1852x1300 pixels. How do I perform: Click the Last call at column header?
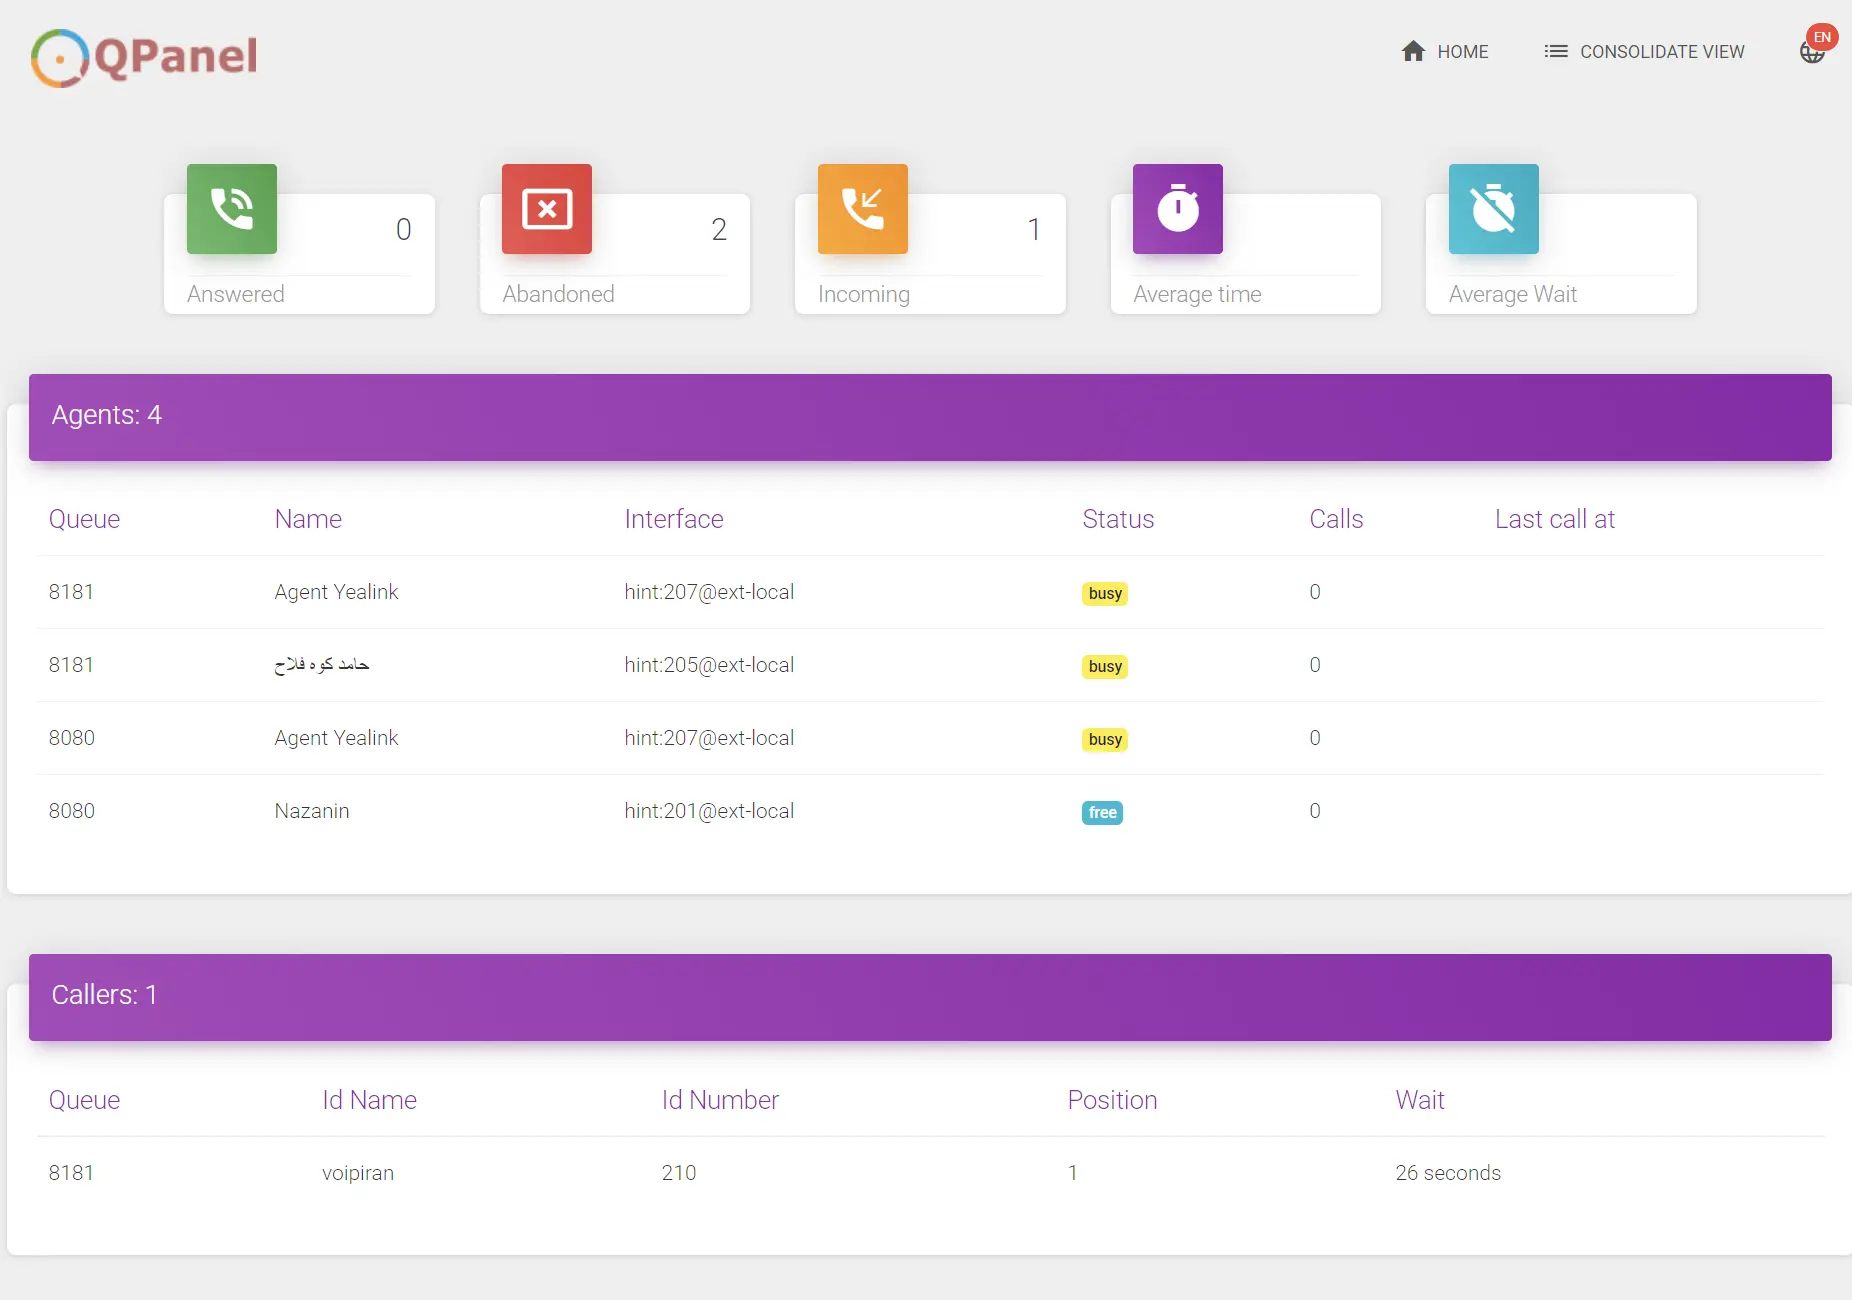point(1555,519)
